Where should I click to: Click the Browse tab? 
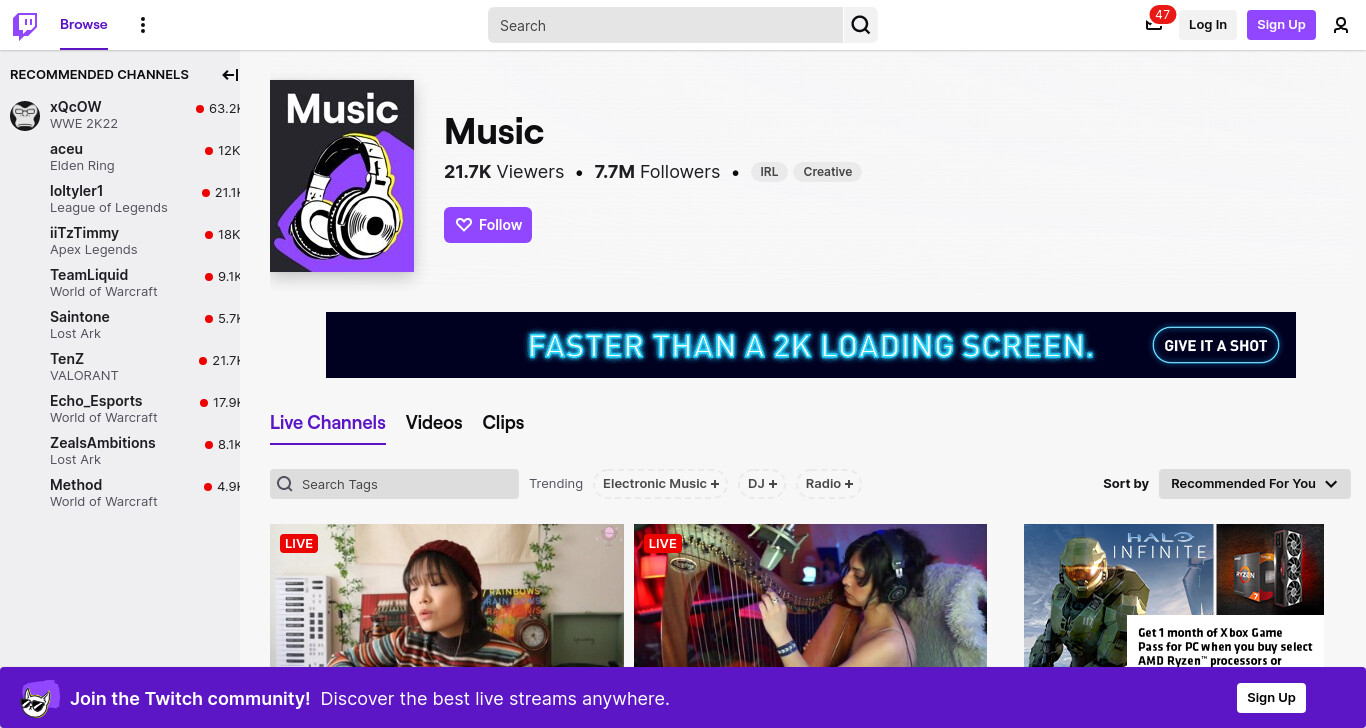(84, 25)
